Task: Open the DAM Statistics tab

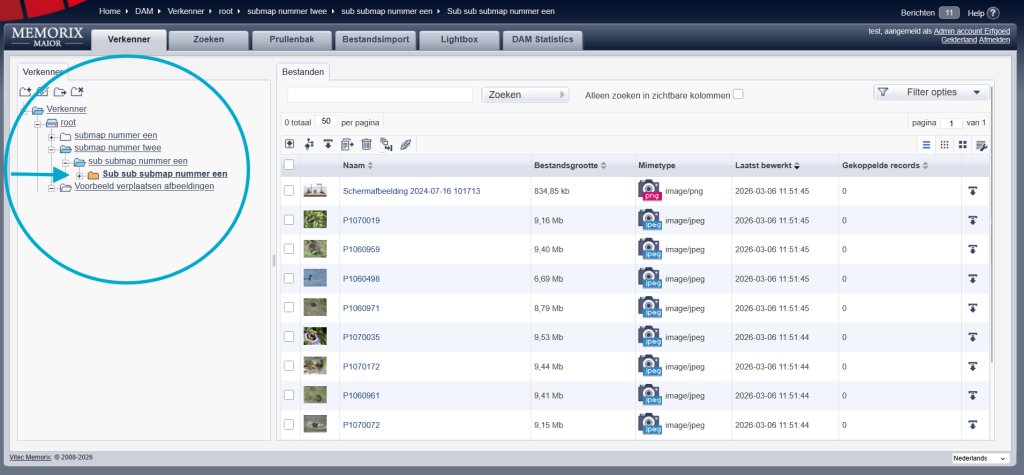Action: [542, 40]
